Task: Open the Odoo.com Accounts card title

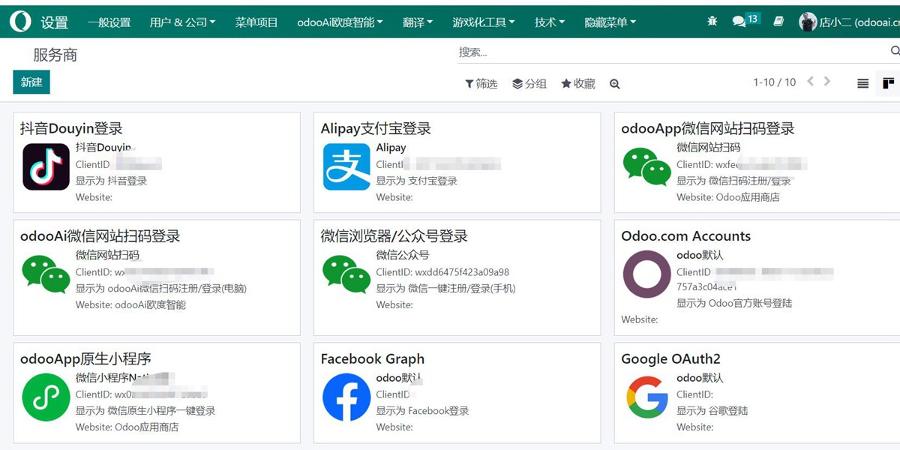Action: [685, 236]
